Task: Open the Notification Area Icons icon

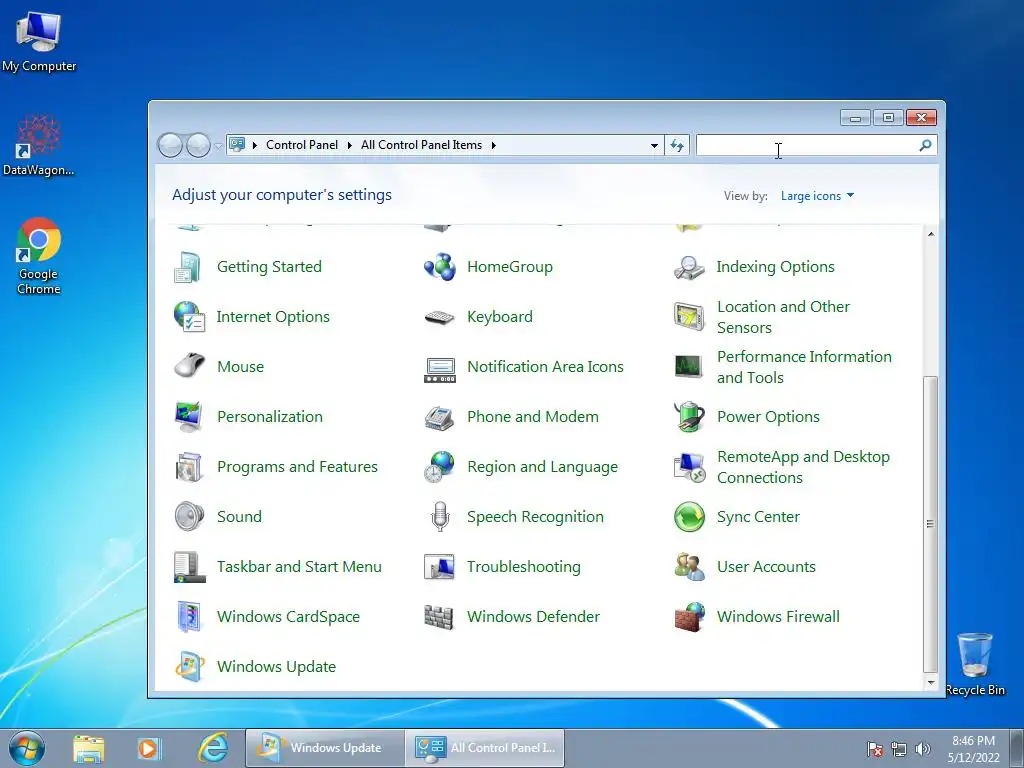Action: tap(440, 370)
